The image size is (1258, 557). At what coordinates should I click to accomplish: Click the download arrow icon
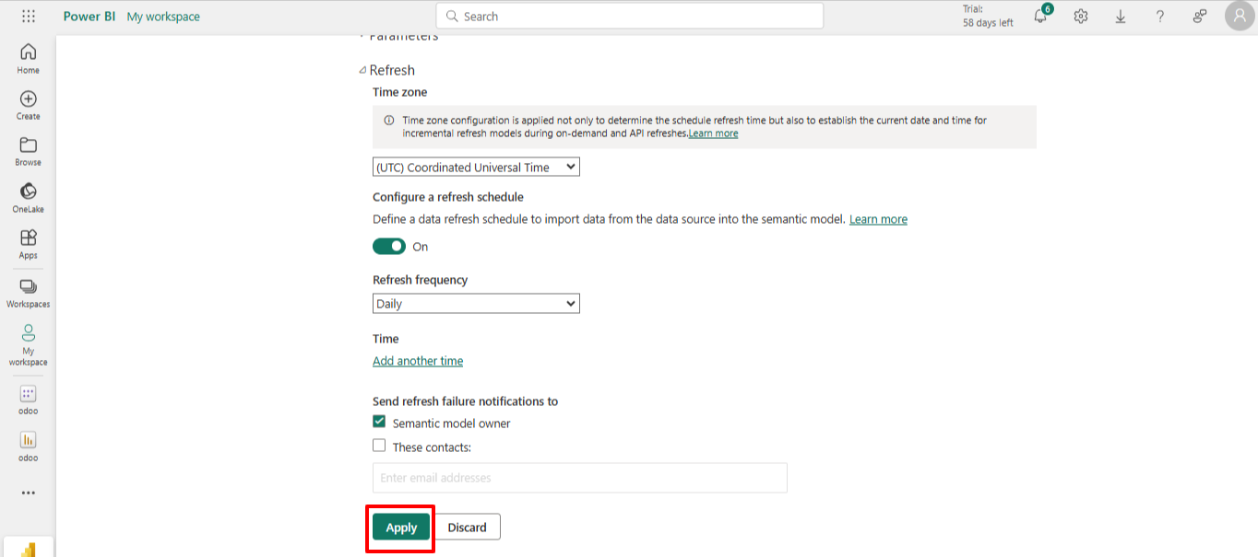pyautogui.click(x=1120, y=17)
